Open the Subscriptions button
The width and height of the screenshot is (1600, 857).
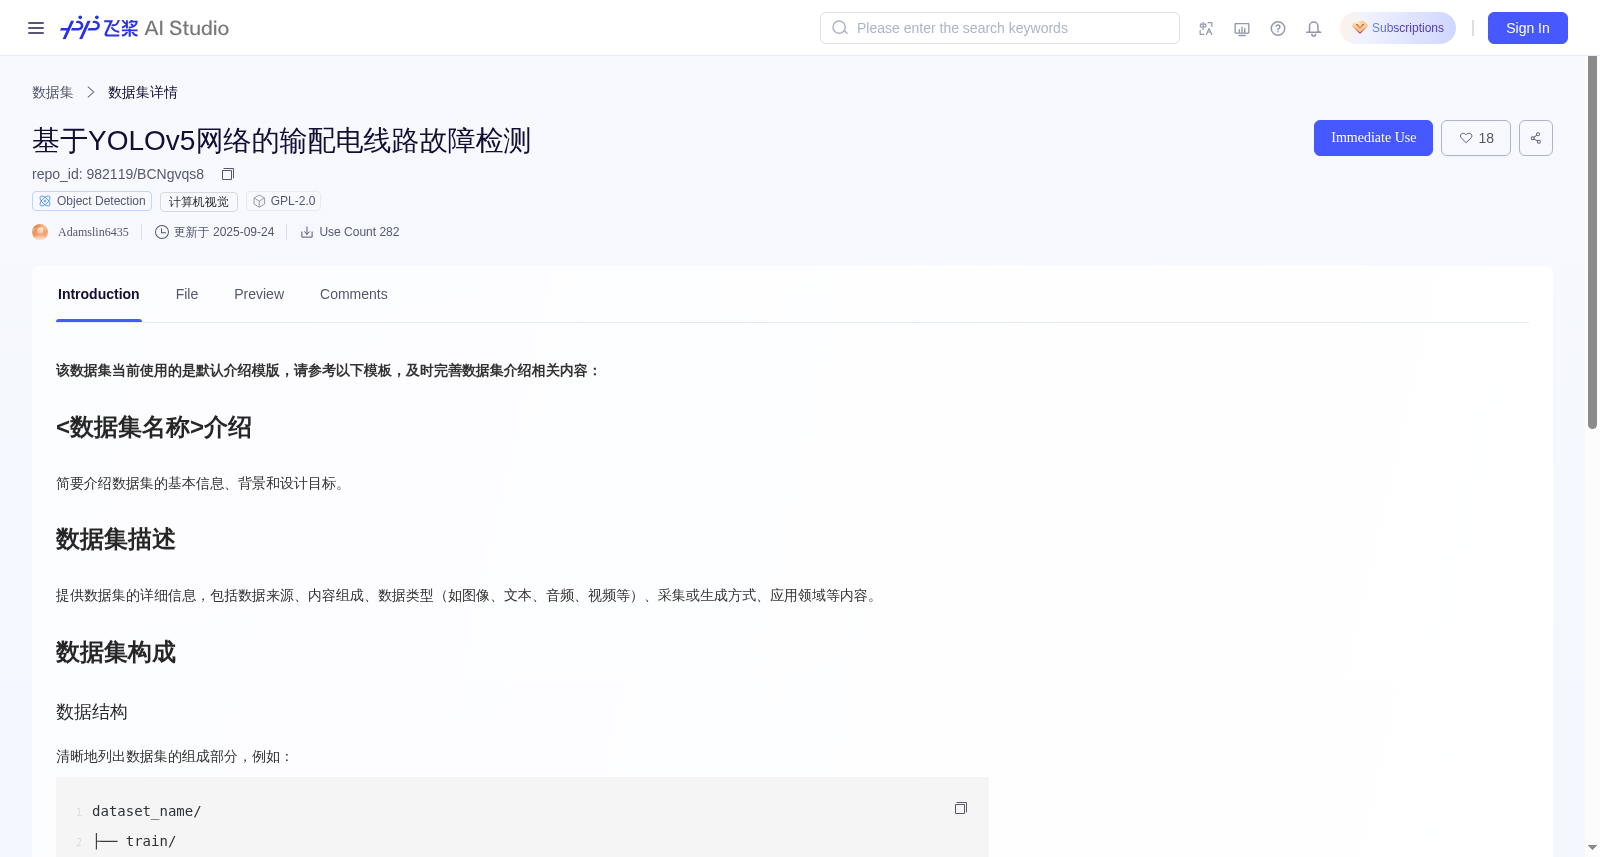click(1398, 28)
